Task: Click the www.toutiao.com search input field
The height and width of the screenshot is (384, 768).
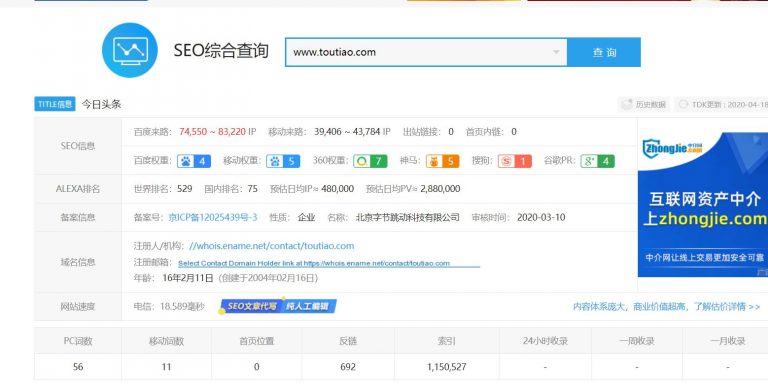Action: pos(426,52)
